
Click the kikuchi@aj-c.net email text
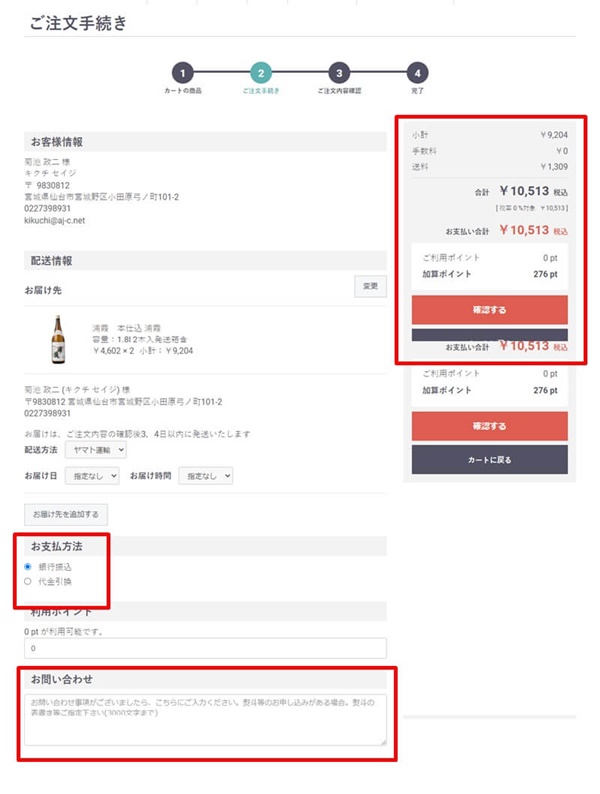pos(55,220)
